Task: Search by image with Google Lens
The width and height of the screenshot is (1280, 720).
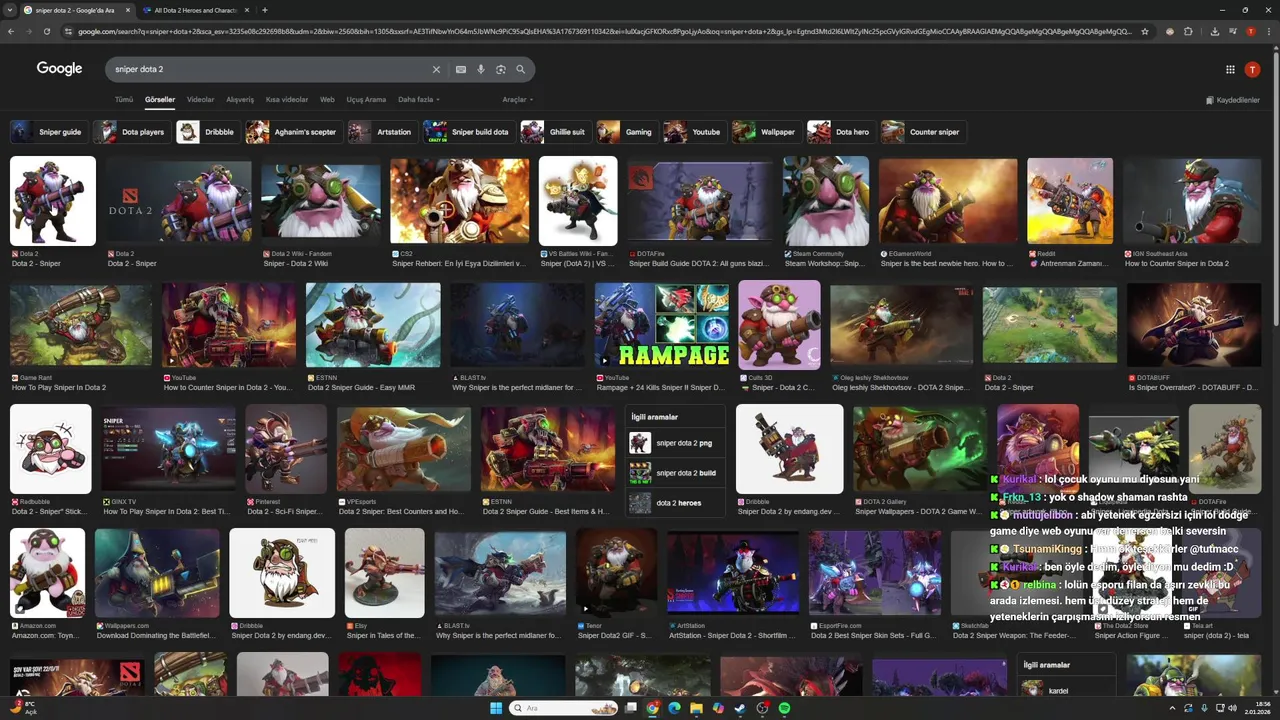Action: point(501,69)
